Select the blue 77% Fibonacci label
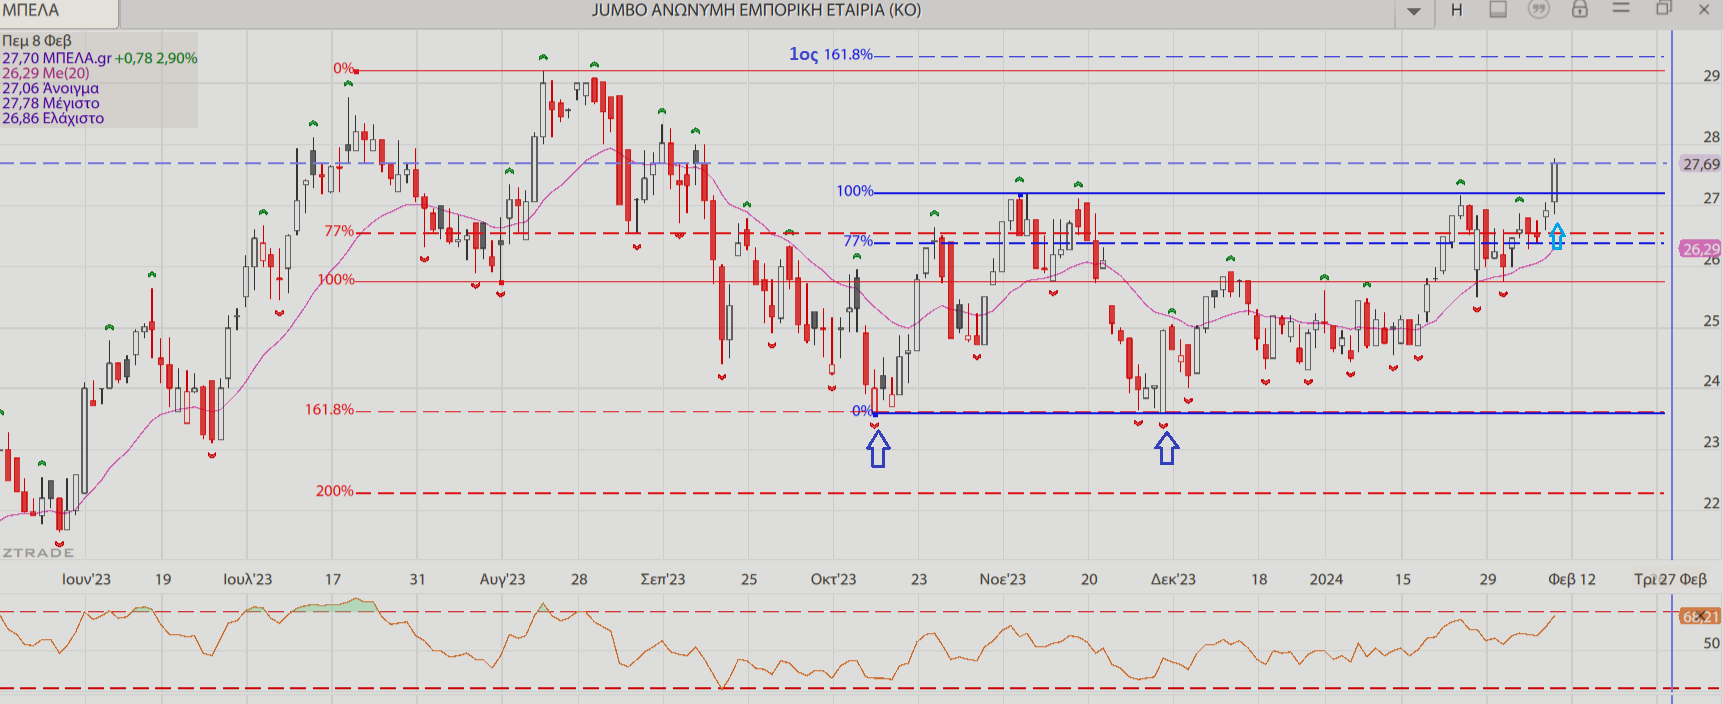This screenshot has width=1723, height=704. pyautogui.click(x=858, y=241)
